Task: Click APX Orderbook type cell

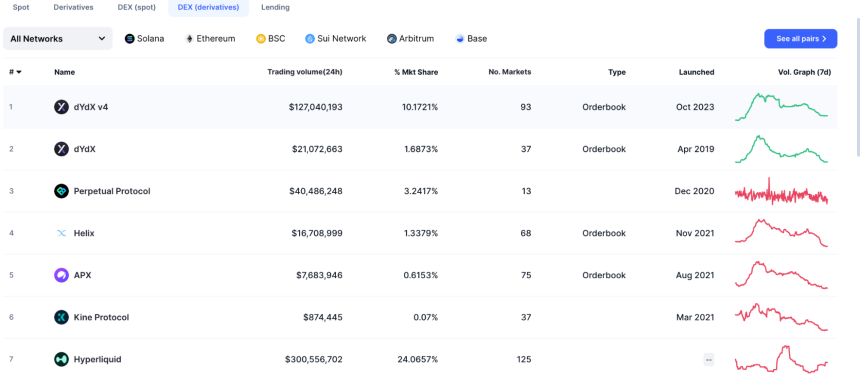Action: (x=604, y=275)
